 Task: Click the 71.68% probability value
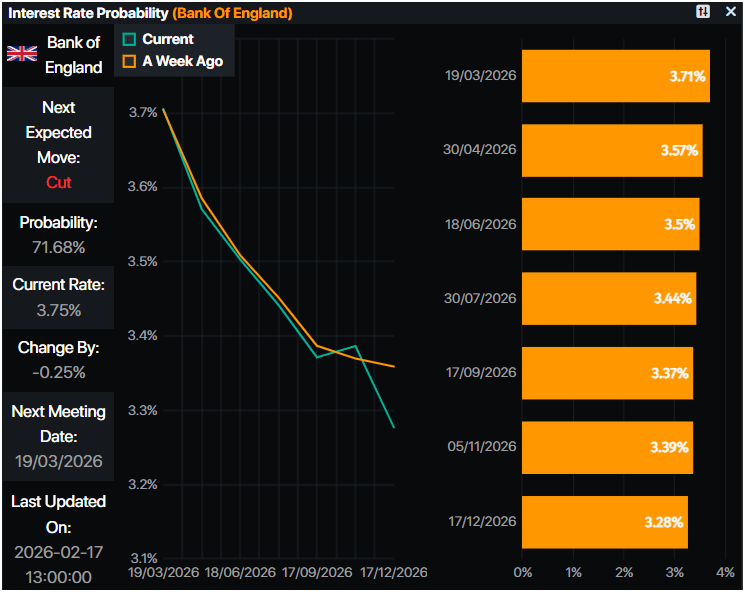(58, 246)
